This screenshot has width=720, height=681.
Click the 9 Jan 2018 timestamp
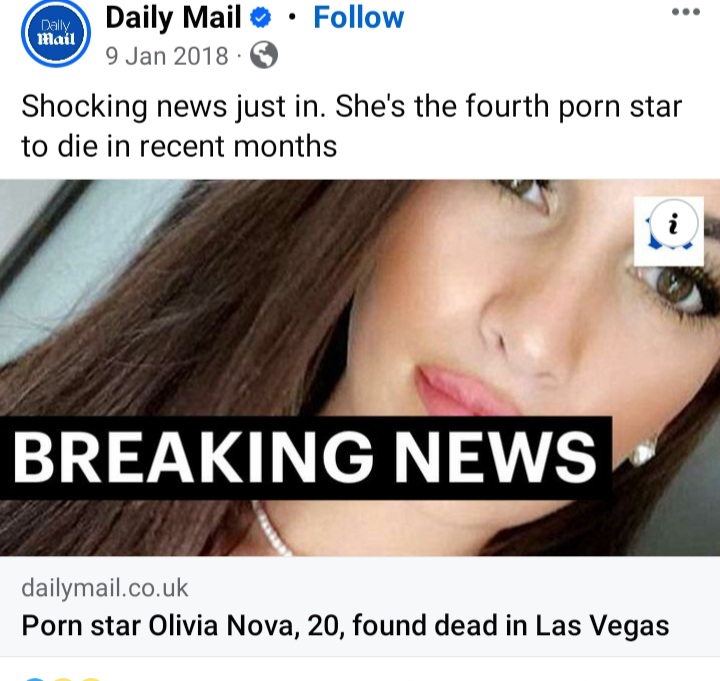pos(167,56)
